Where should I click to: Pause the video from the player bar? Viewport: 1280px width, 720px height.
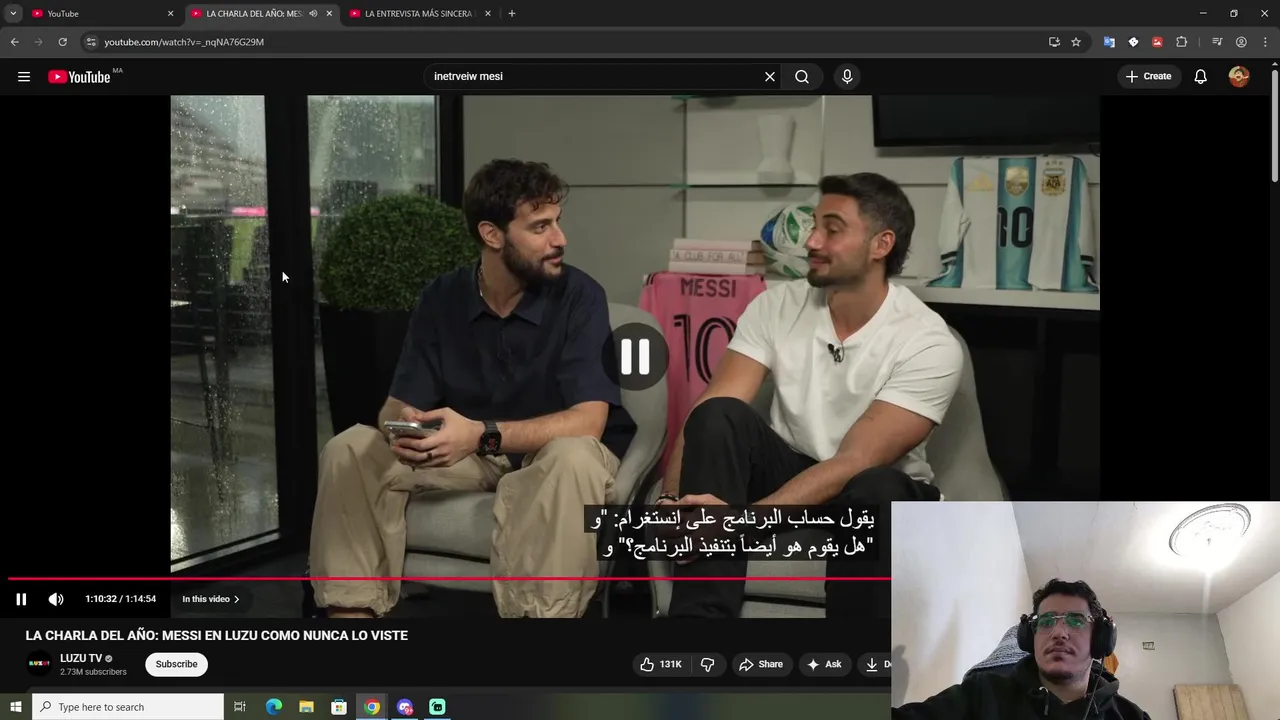pyautogui.click(x=21, y=599)
